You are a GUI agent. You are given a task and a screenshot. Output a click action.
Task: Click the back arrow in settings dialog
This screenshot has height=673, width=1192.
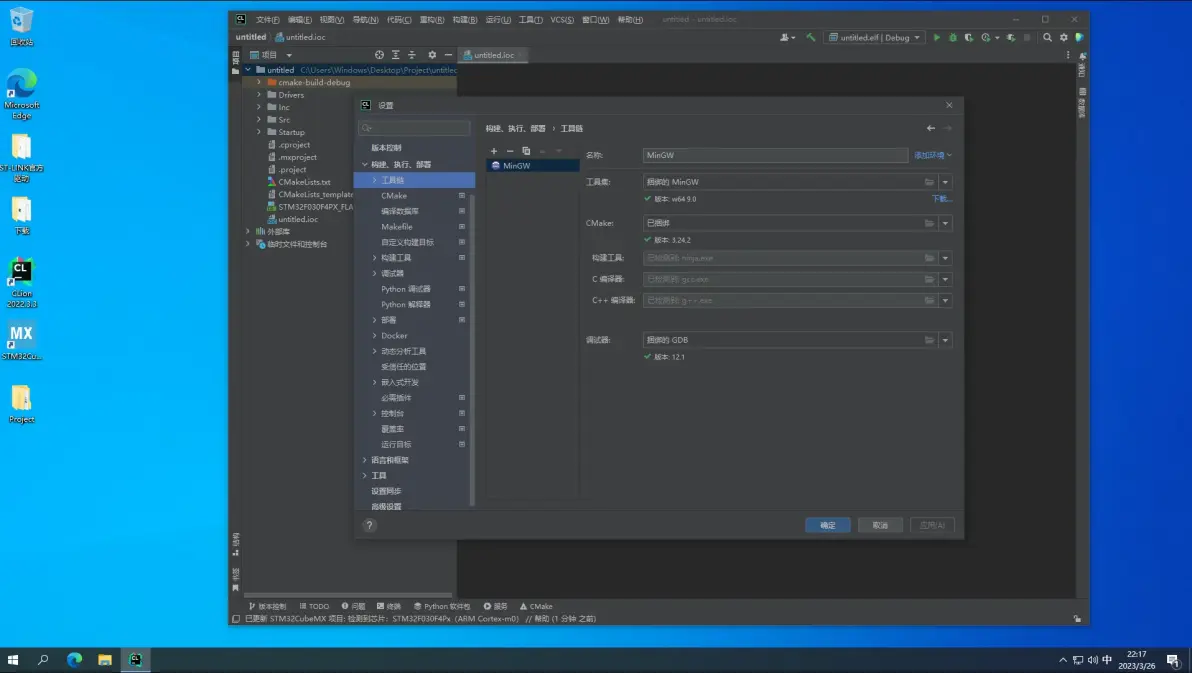931,128
